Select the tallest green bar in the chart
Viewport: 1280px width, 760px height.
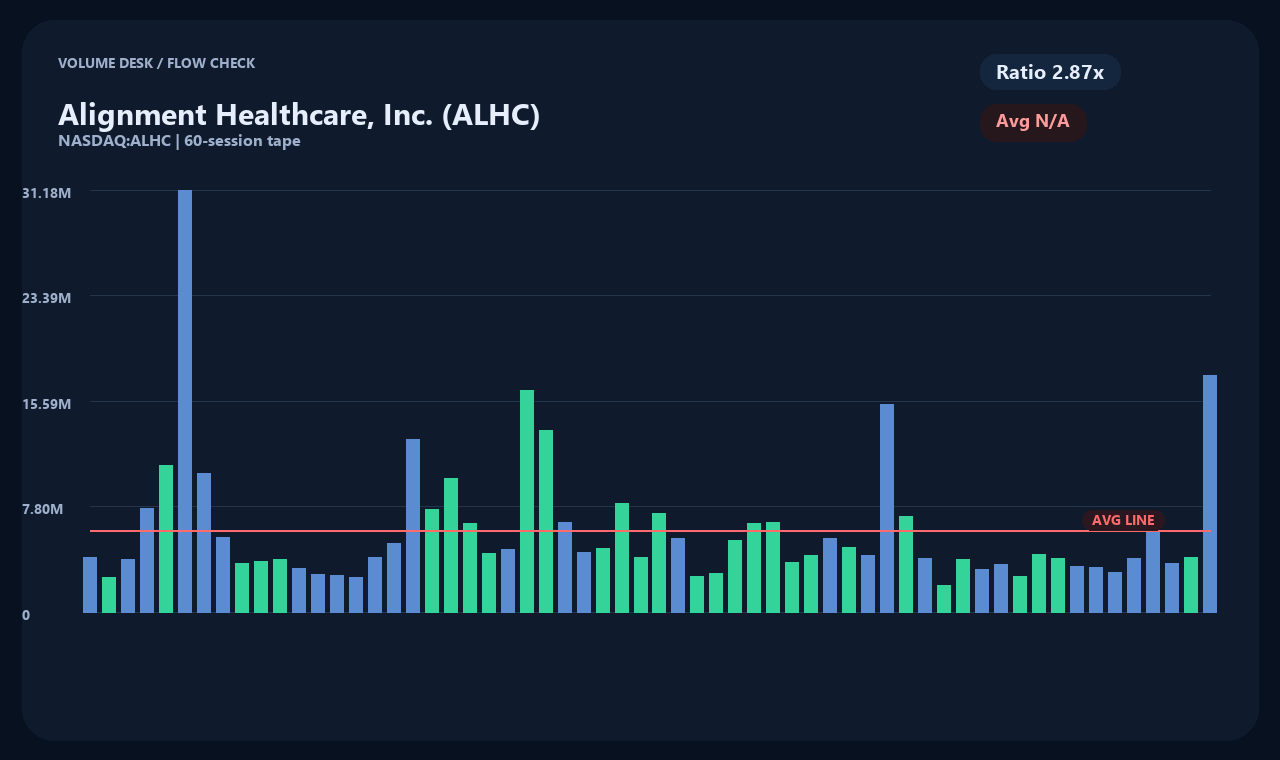click(527, 501)
